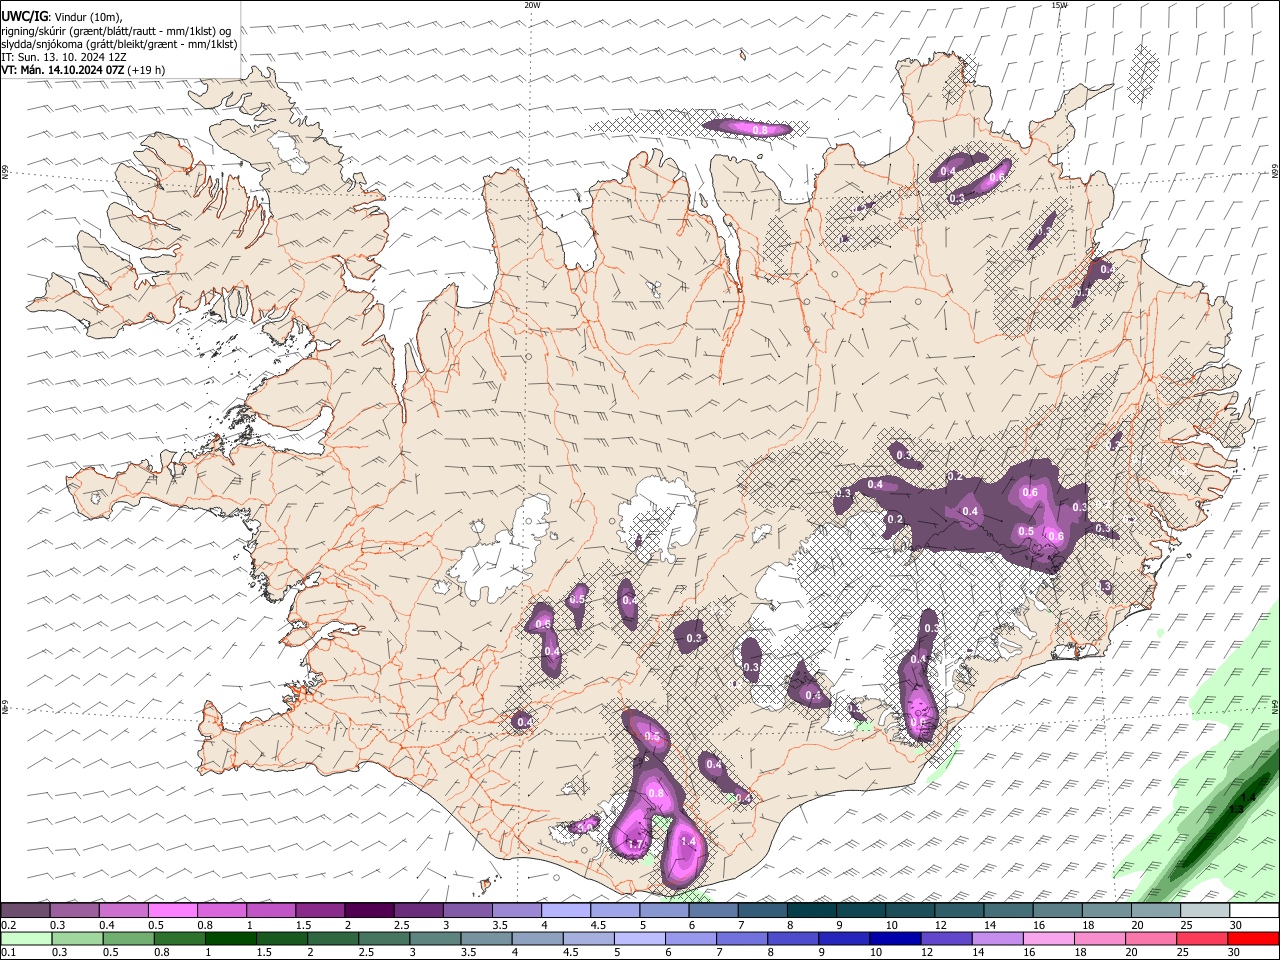Click the 0.8 value over the northern sea
1280x960 pixels.
(759, 130)
